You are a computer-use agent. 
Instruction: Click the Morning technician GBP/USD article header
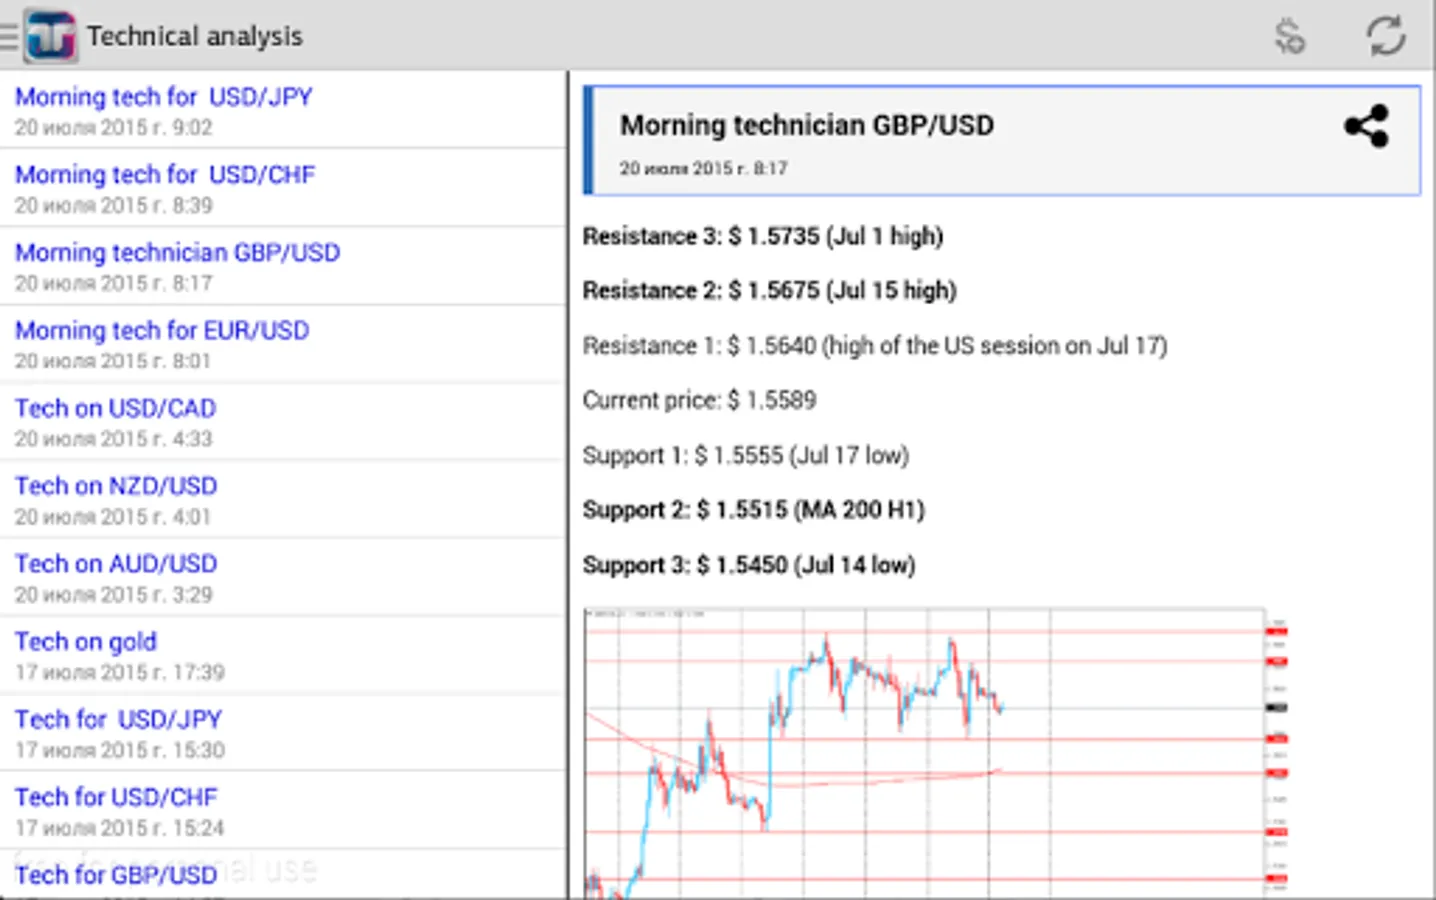806,126
